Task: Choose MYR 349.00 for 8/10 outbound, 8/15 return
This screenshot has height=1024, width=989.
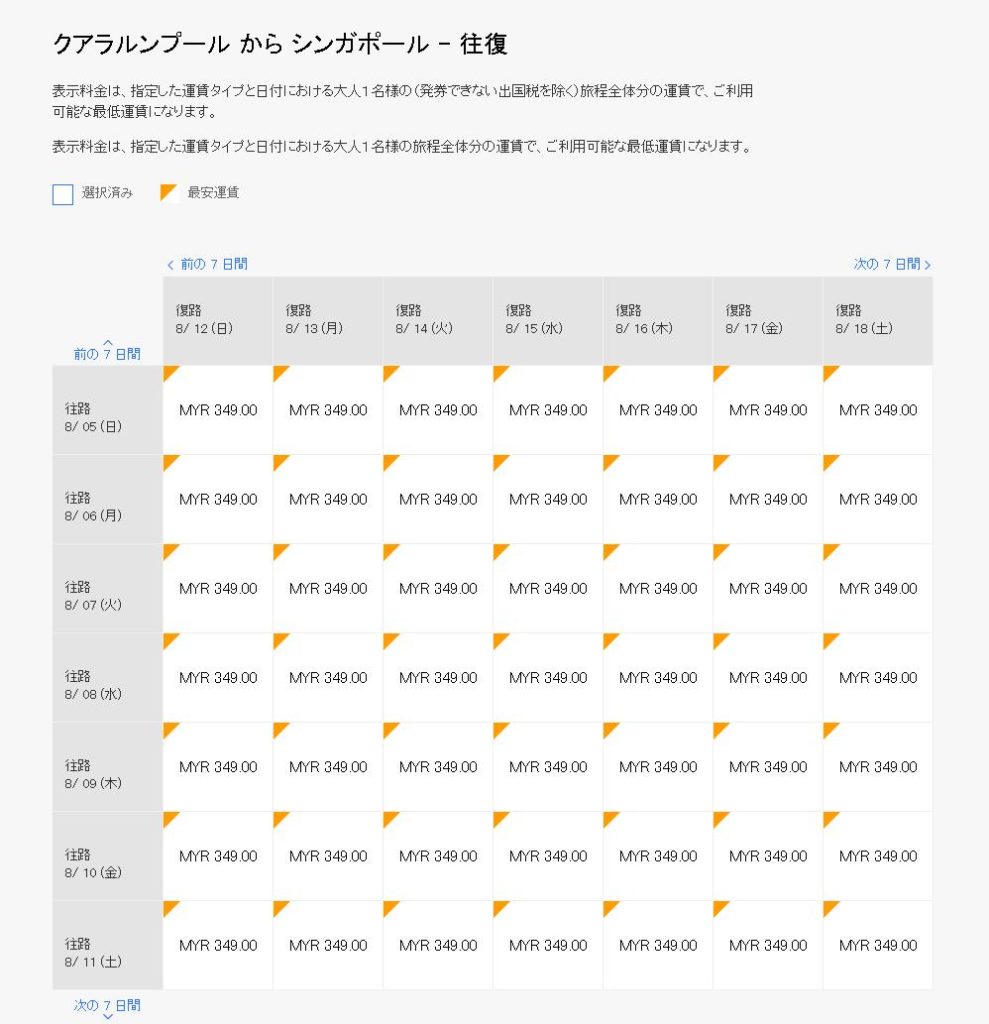Action: pos(547,856)
